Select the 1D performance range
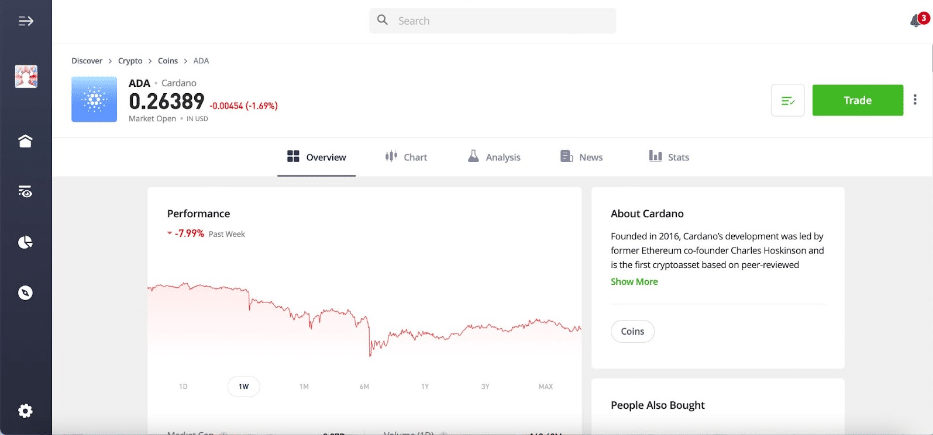 (x=183, y=387)
